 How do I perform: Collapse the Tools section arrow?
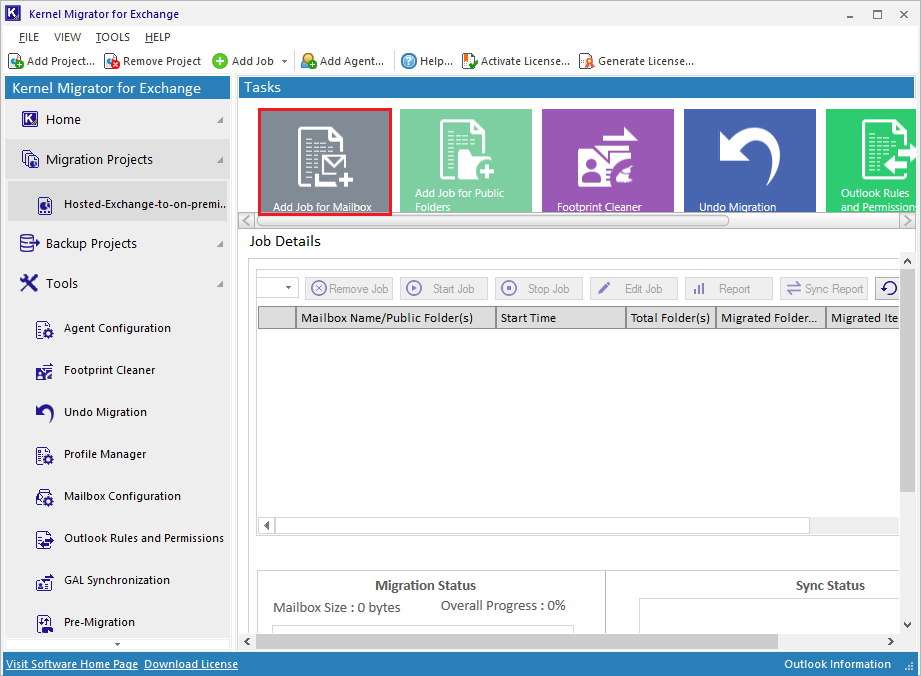click(x=220, y=284)
